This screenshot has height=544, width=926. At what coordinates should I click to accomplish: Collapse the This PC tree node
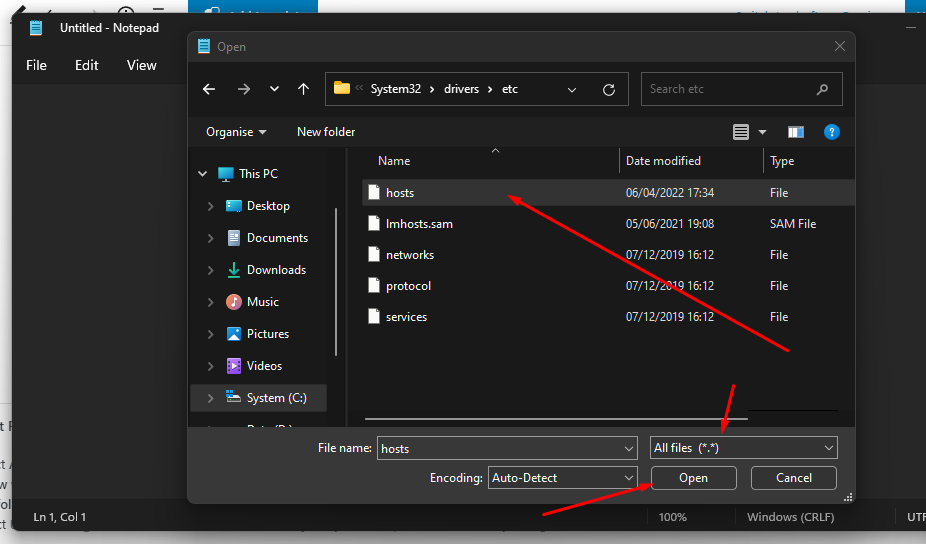[x=203, y=174]
